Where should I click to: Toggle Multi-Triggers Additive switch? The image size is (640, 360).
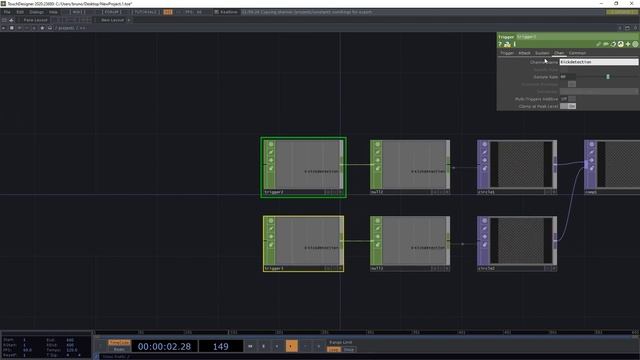tap(568, 99)
